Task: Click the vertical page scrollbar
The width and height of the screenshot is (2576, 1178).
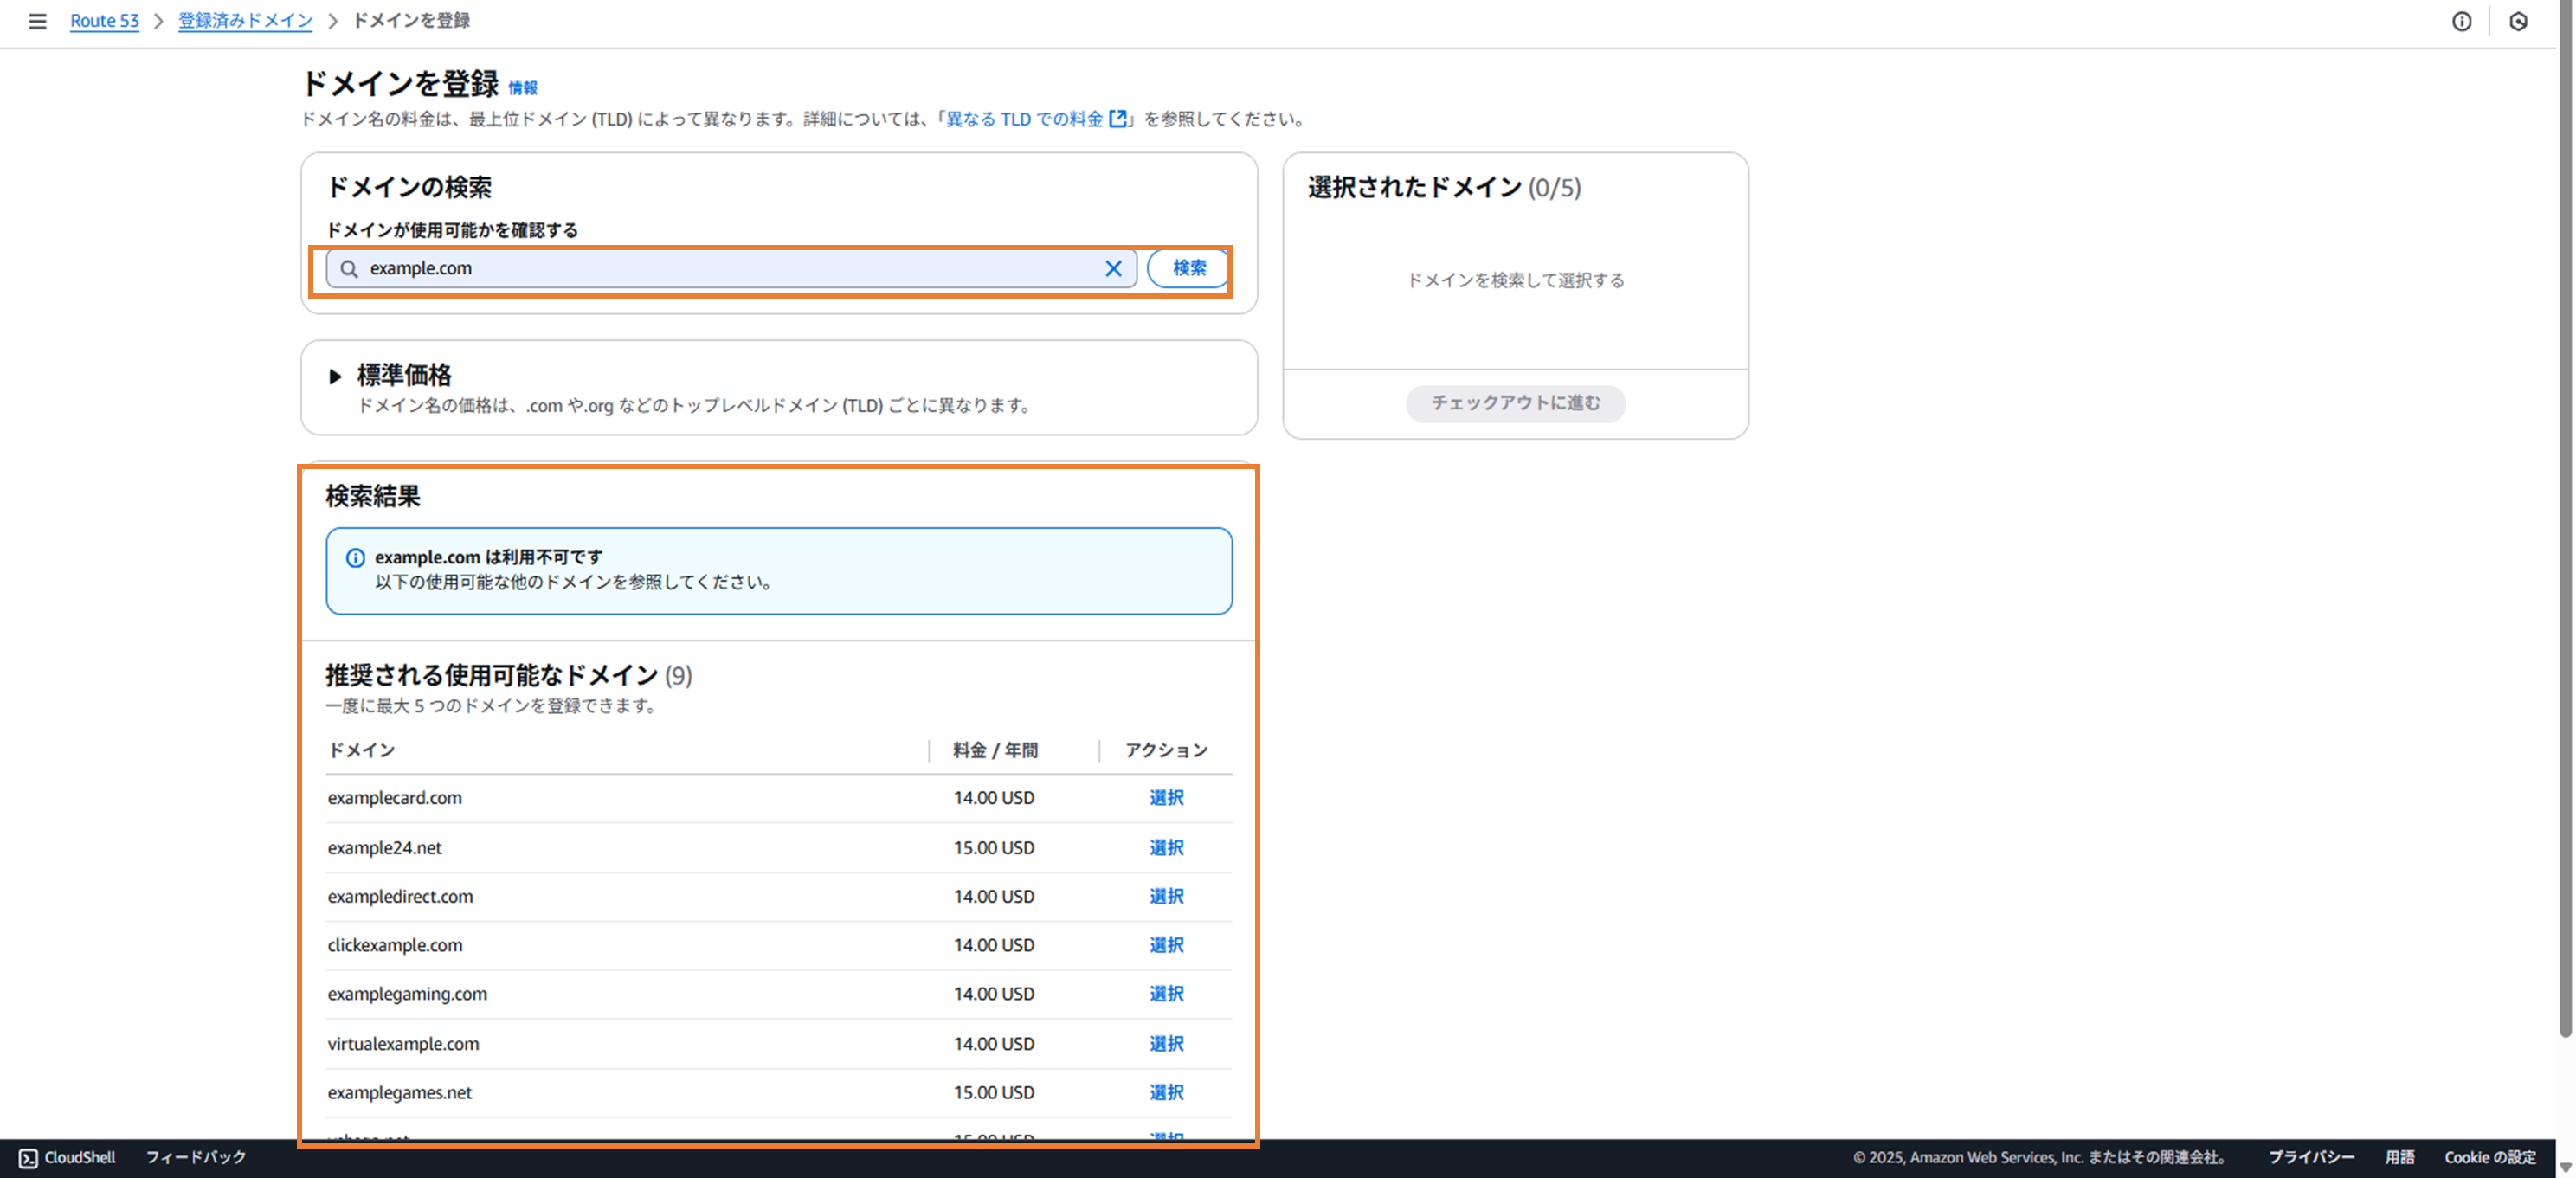Action: [x=2564, y=520]
